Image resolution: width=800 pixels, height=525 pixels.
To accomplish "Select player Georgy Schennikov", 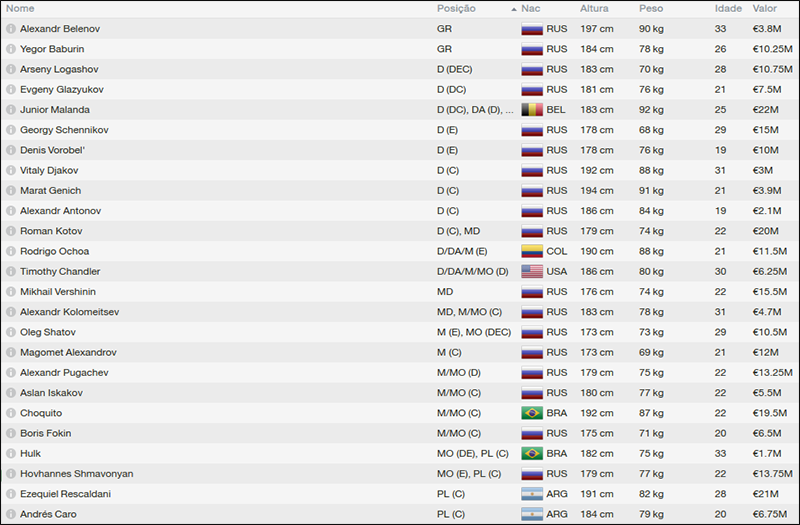I will coord(64,130).
